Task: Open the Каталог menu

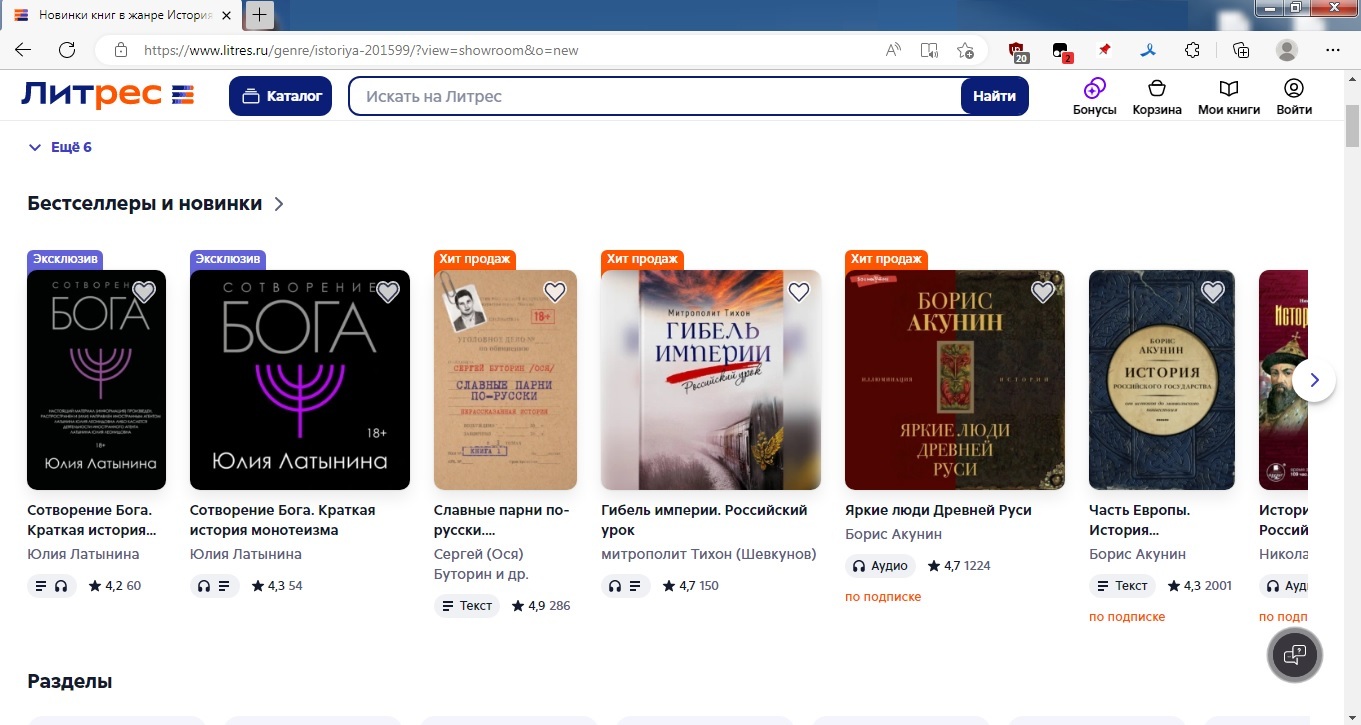Action: tap(280, 96)
